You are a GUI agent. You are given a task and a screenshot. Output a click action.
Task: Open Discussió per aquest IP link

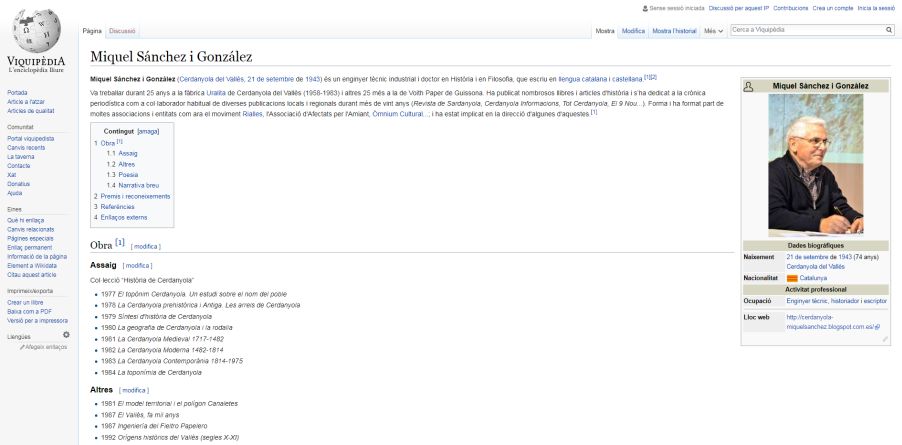739,9
